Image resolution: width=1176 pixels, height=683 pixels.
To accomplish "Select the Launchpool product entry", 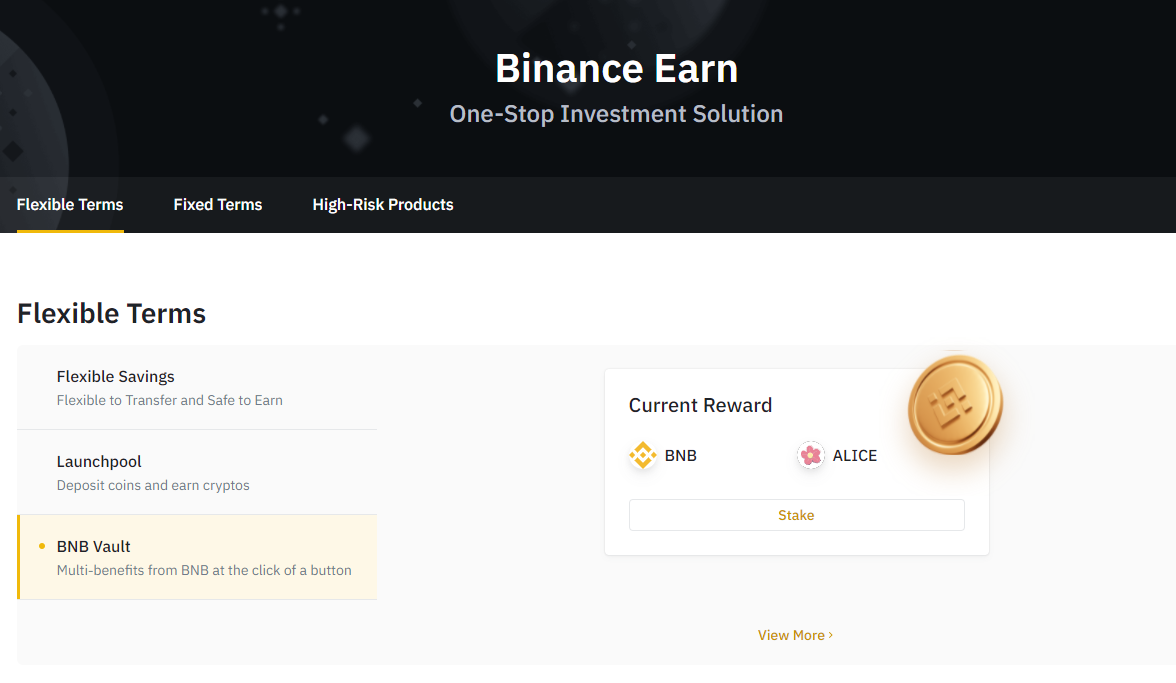I will [197, 472].
